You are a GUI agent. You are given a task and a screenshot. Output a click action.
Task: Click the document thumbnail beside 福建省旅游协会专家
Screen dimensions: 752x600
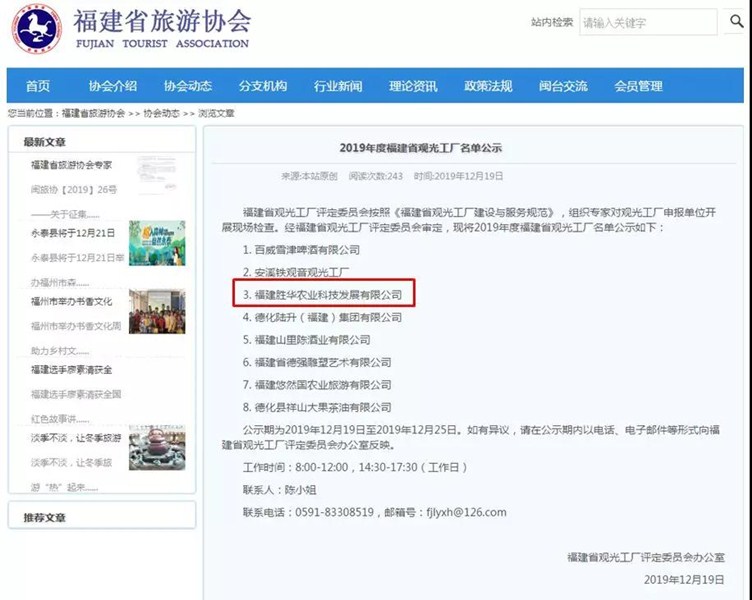(x=157, y=175)
